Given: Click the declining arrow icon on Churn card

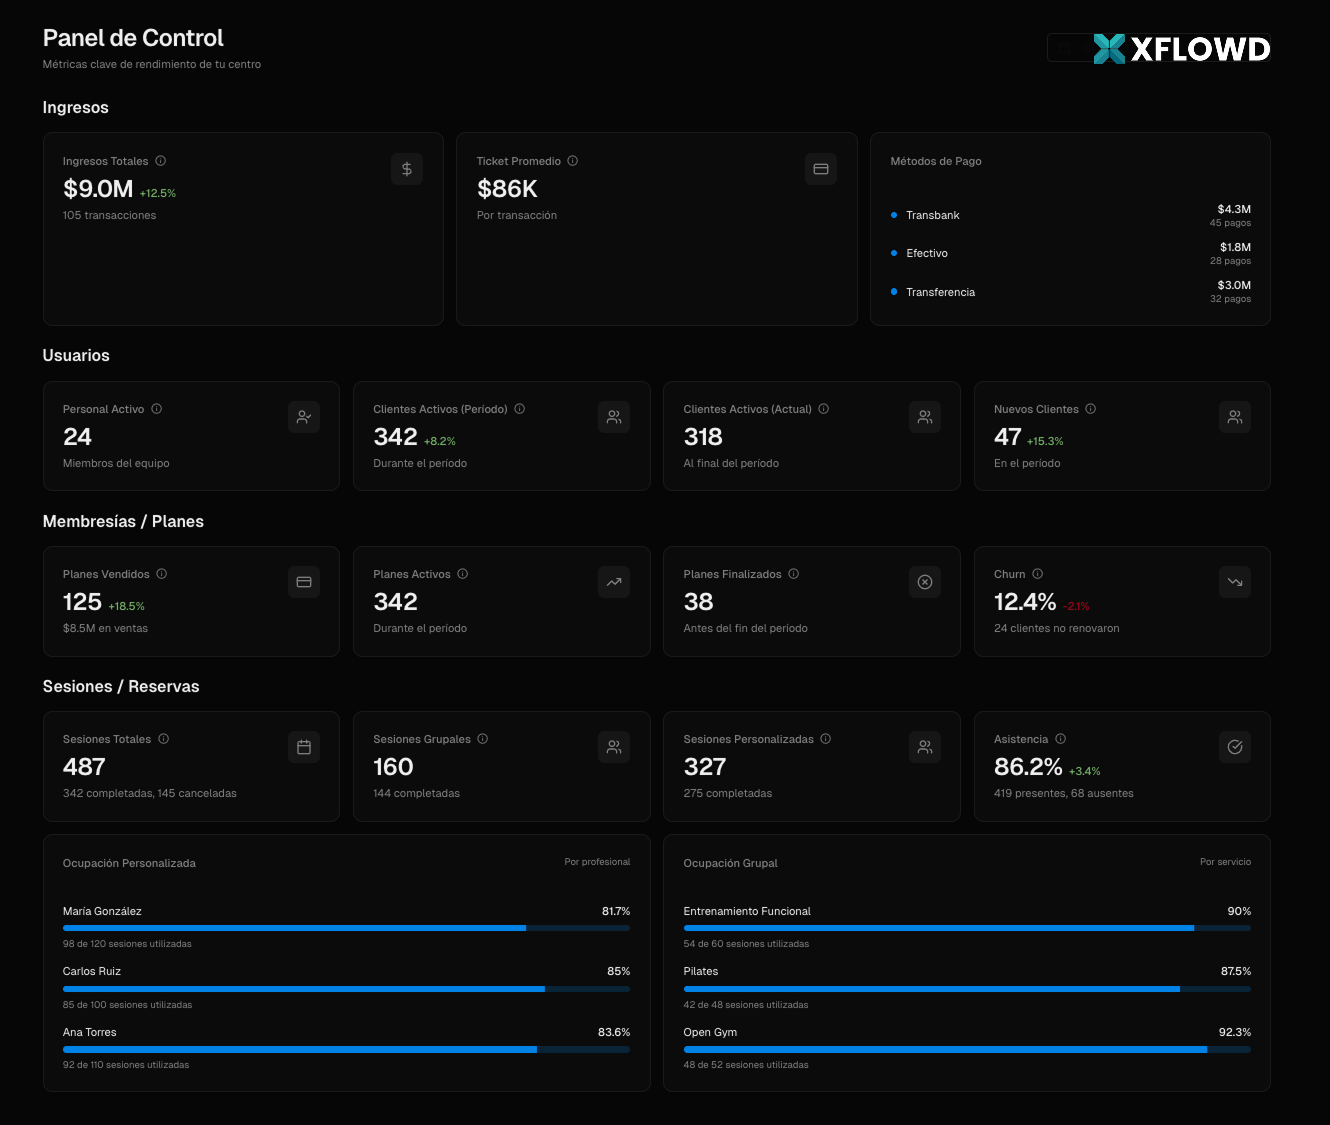Looking at the screenshot, I should pos(1235,581).
